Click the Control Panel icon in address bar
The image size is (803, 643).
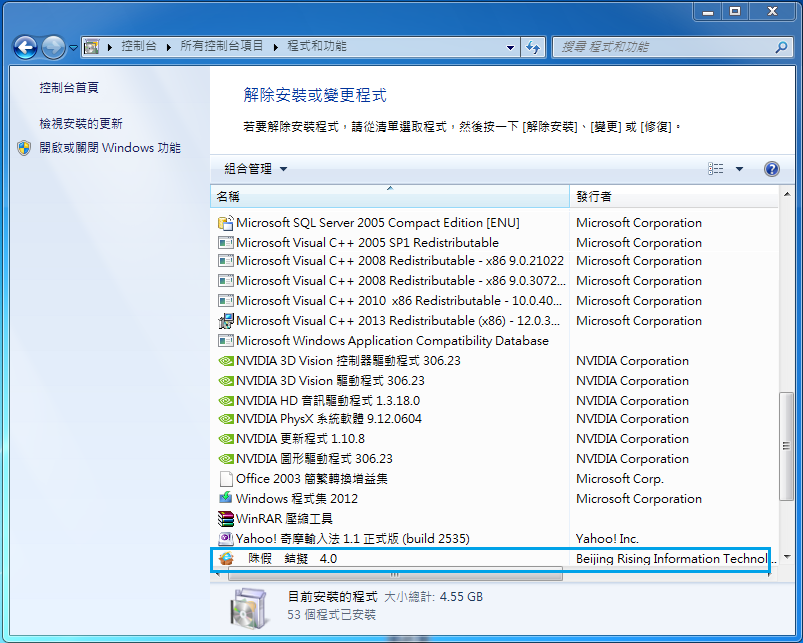coord(92,47)
